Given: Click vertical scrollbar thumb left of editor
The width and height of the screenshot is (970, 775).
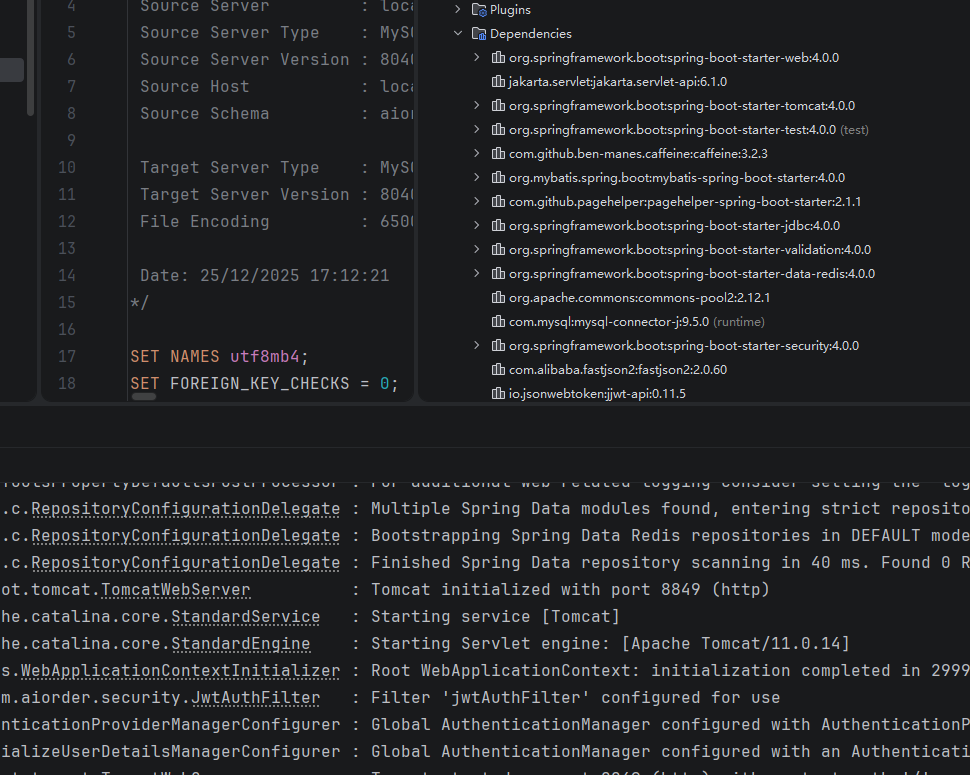Looking at the screenshot, I should (30, 58).
